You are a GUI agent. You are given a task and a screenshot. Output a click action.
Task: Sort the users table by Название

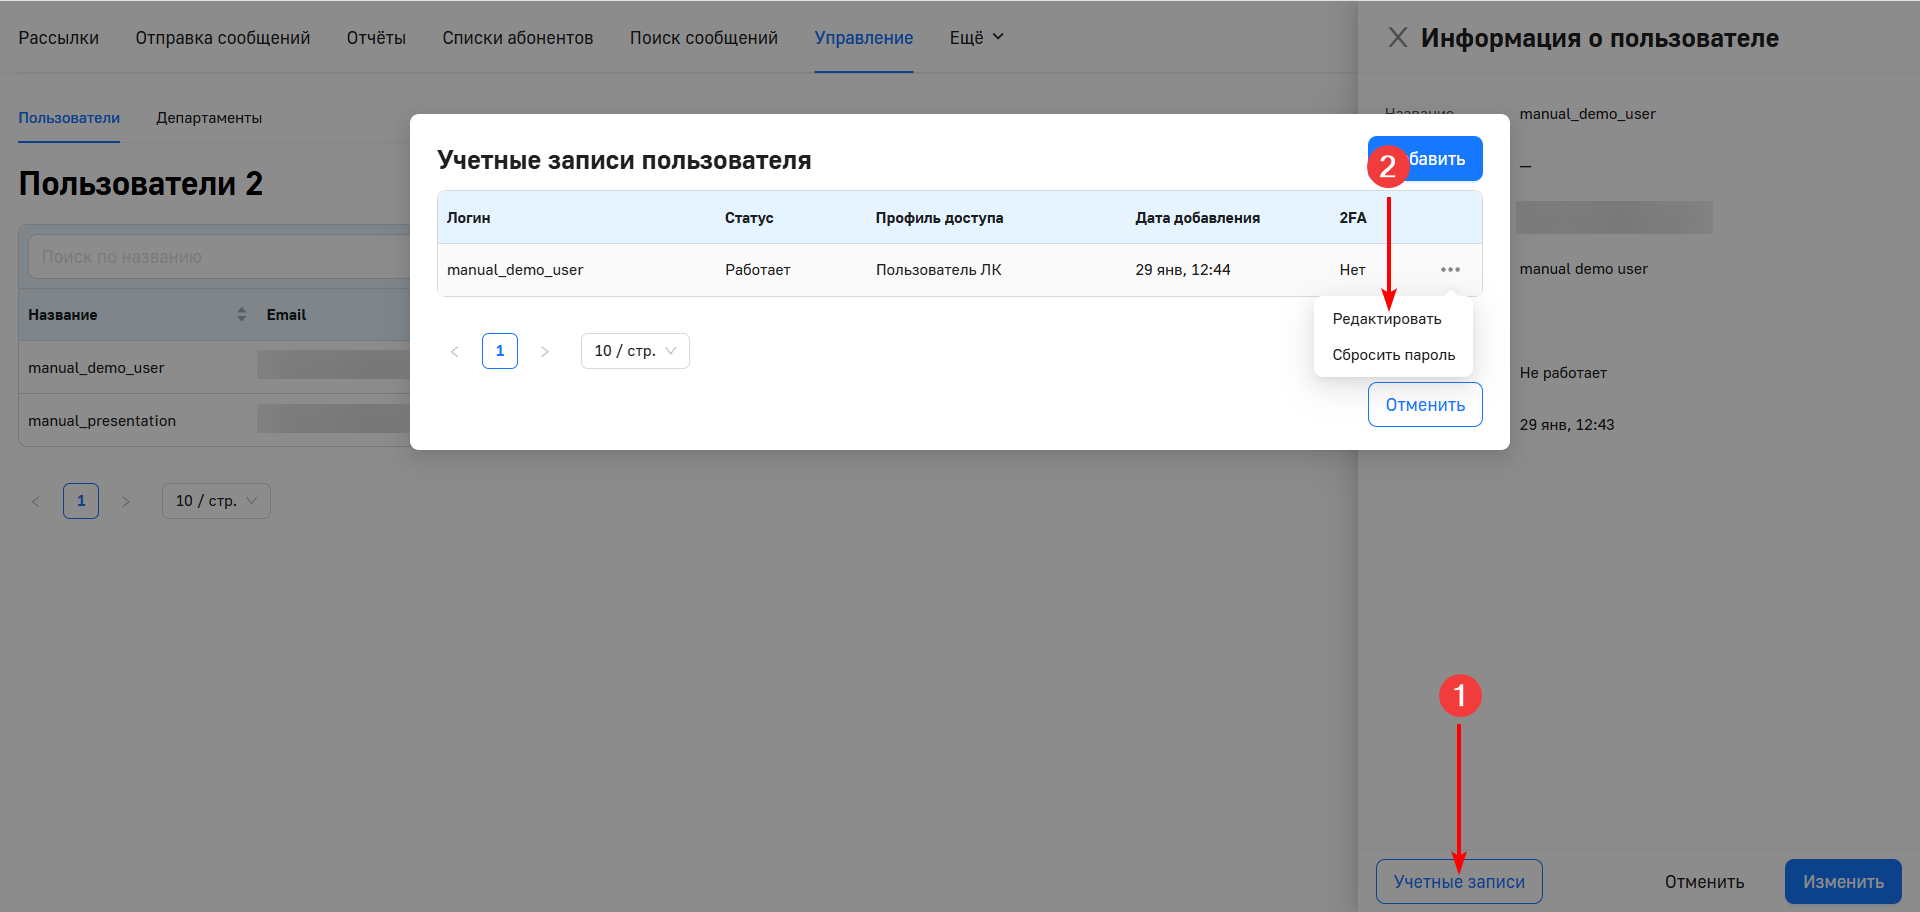[x=241, y=314]
